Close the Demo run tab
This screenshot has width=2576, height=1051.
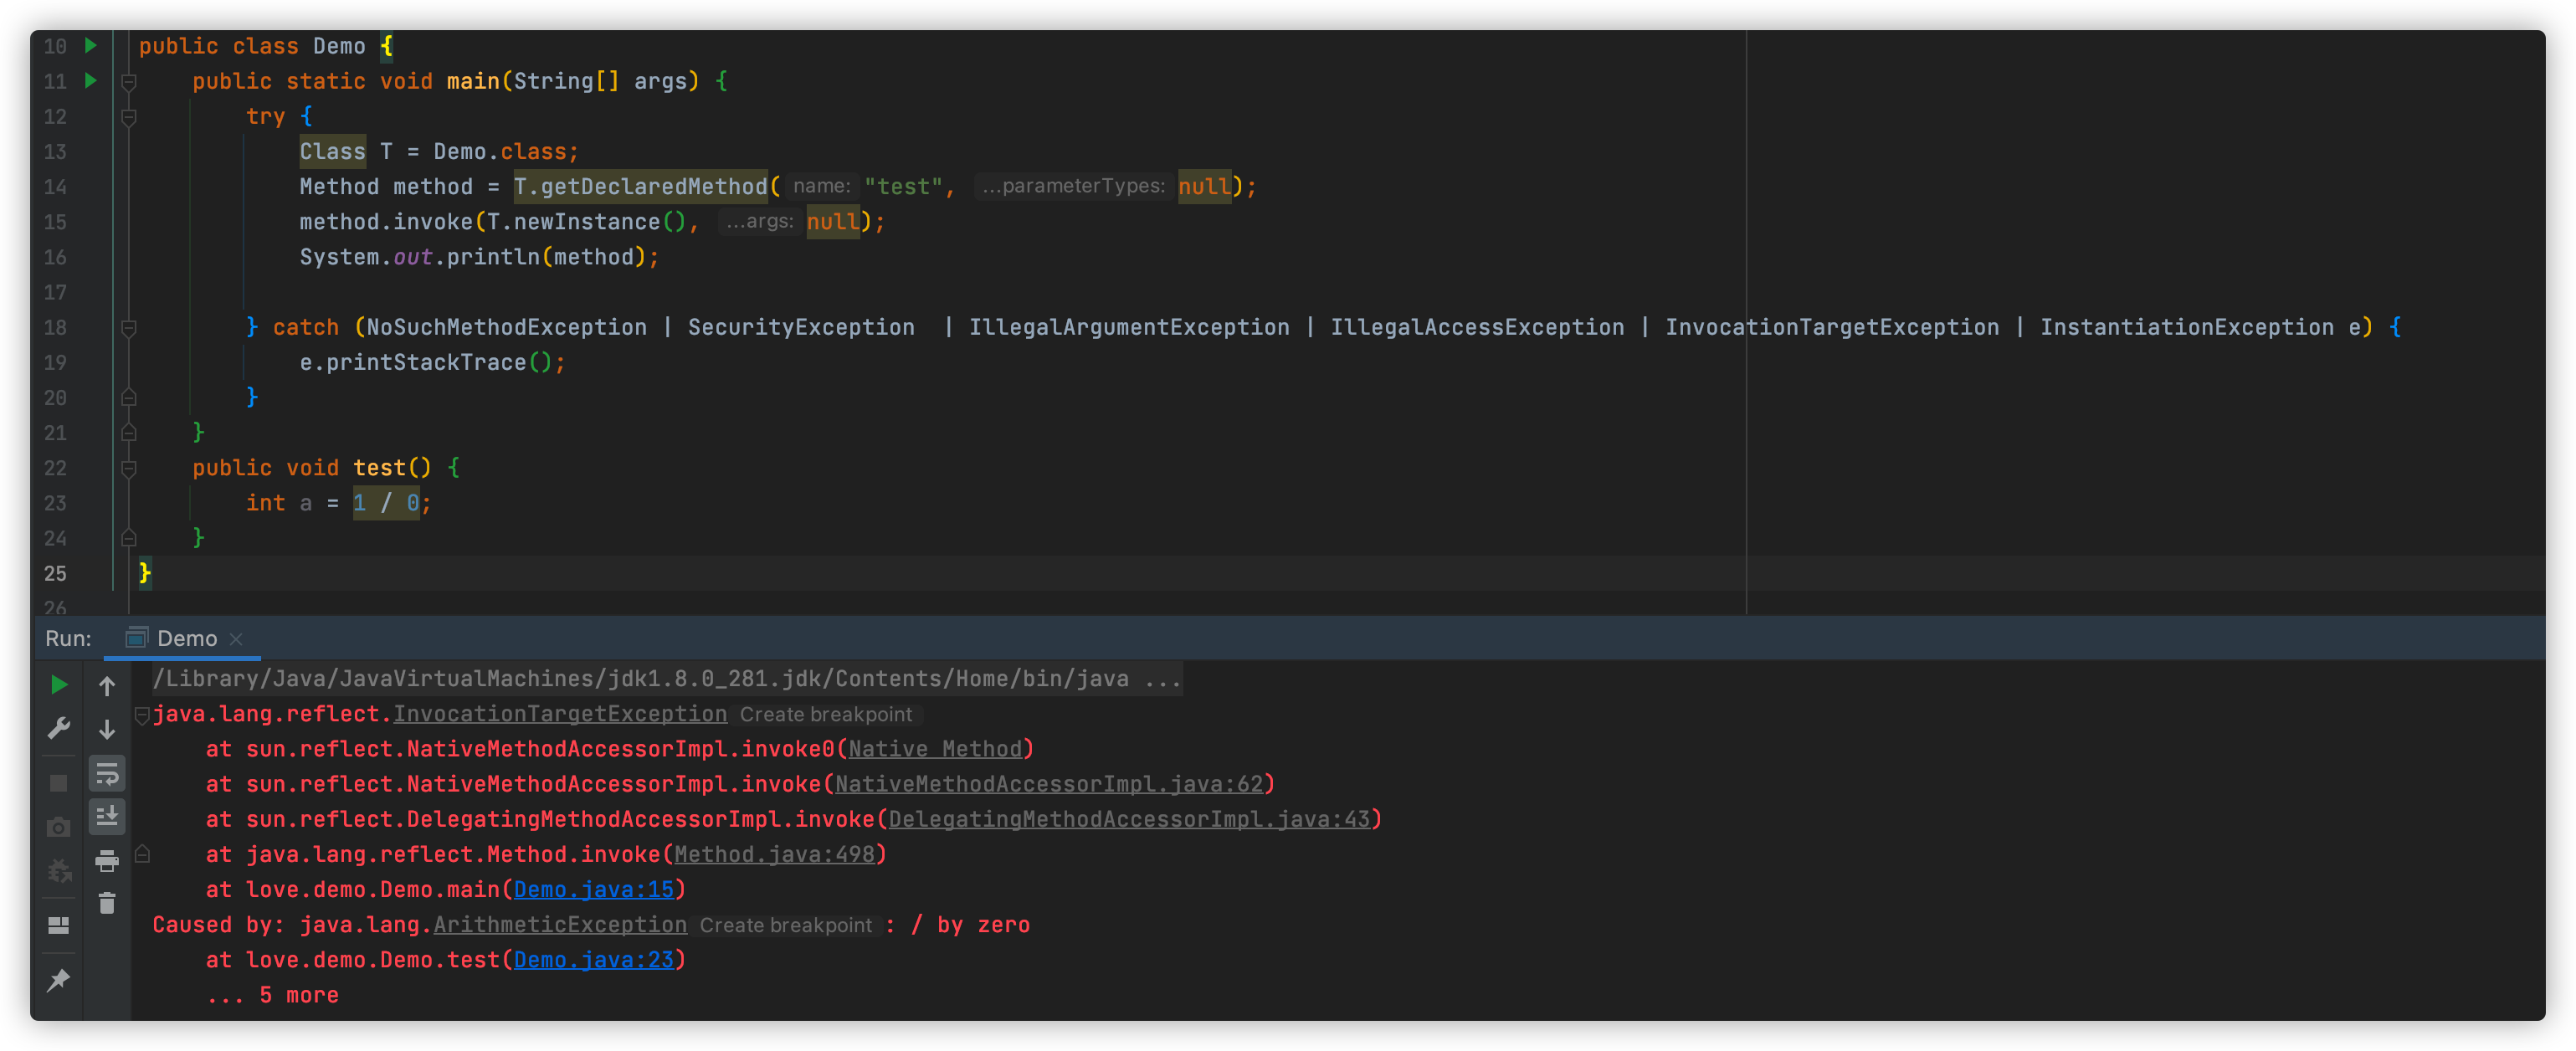[236, 639]
